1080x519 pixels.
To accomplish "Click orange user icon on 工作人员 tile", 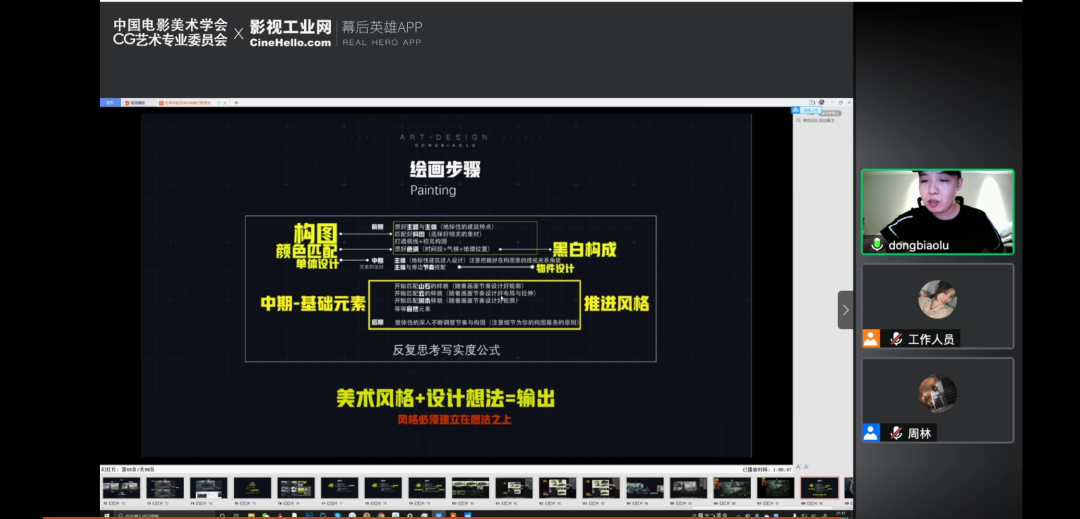I will (x=871, y=339).
